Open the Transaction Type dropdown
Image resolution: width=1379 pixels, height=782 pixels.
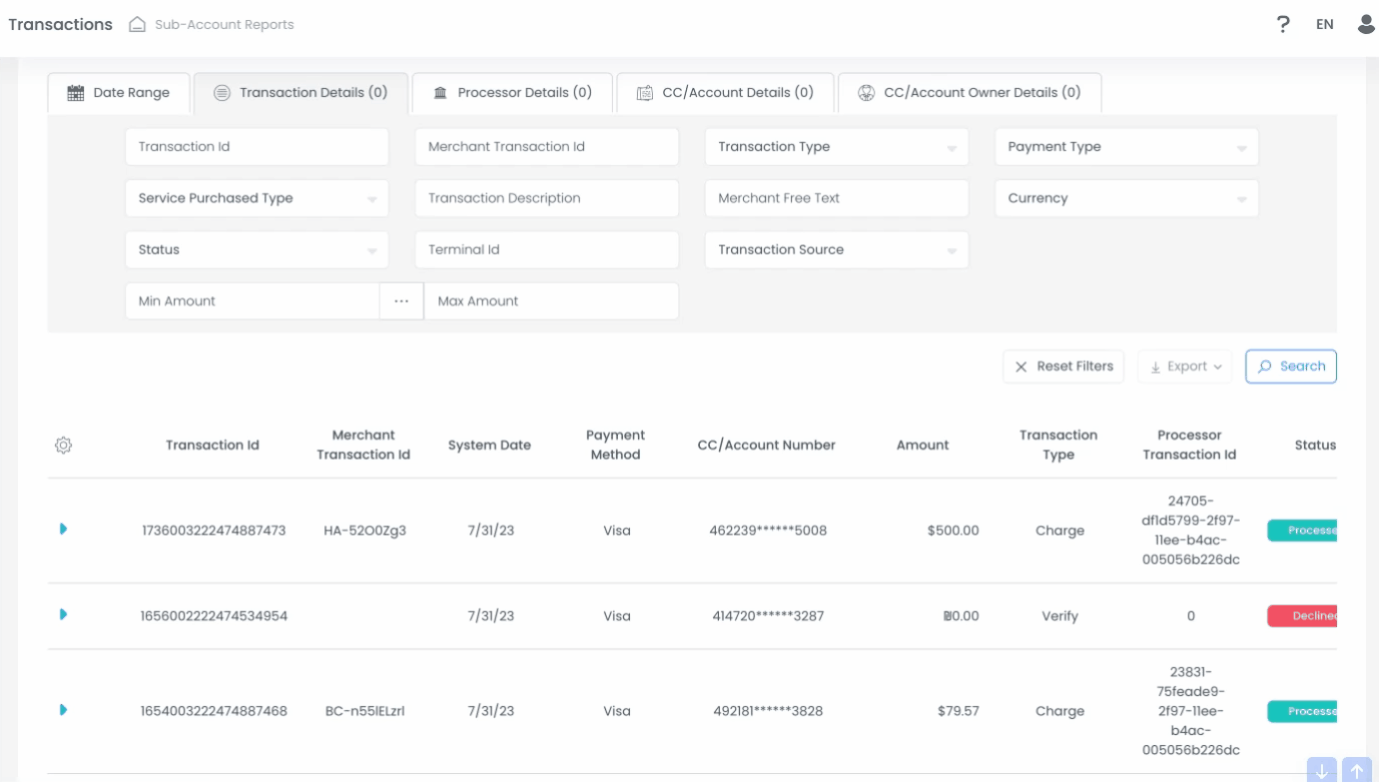pyautogui.click(x=837, y=147)
